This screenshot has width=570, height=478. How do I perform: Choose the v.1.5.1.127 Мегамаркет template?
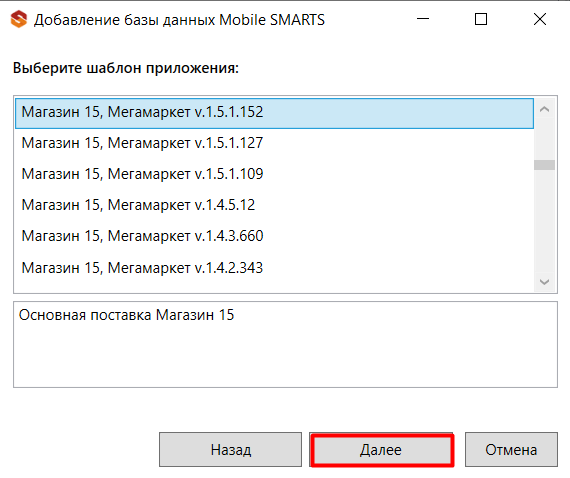[x=274, y=143]
